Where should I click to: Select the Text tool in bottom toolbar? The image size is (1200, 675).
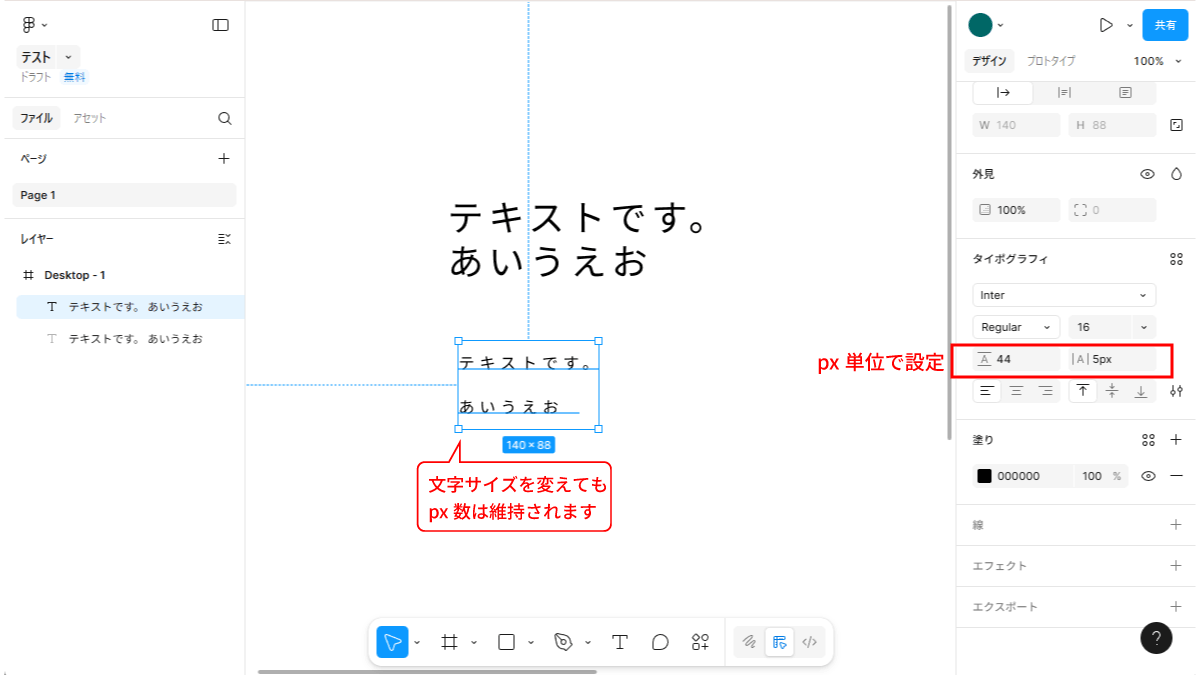pos(619,642)
